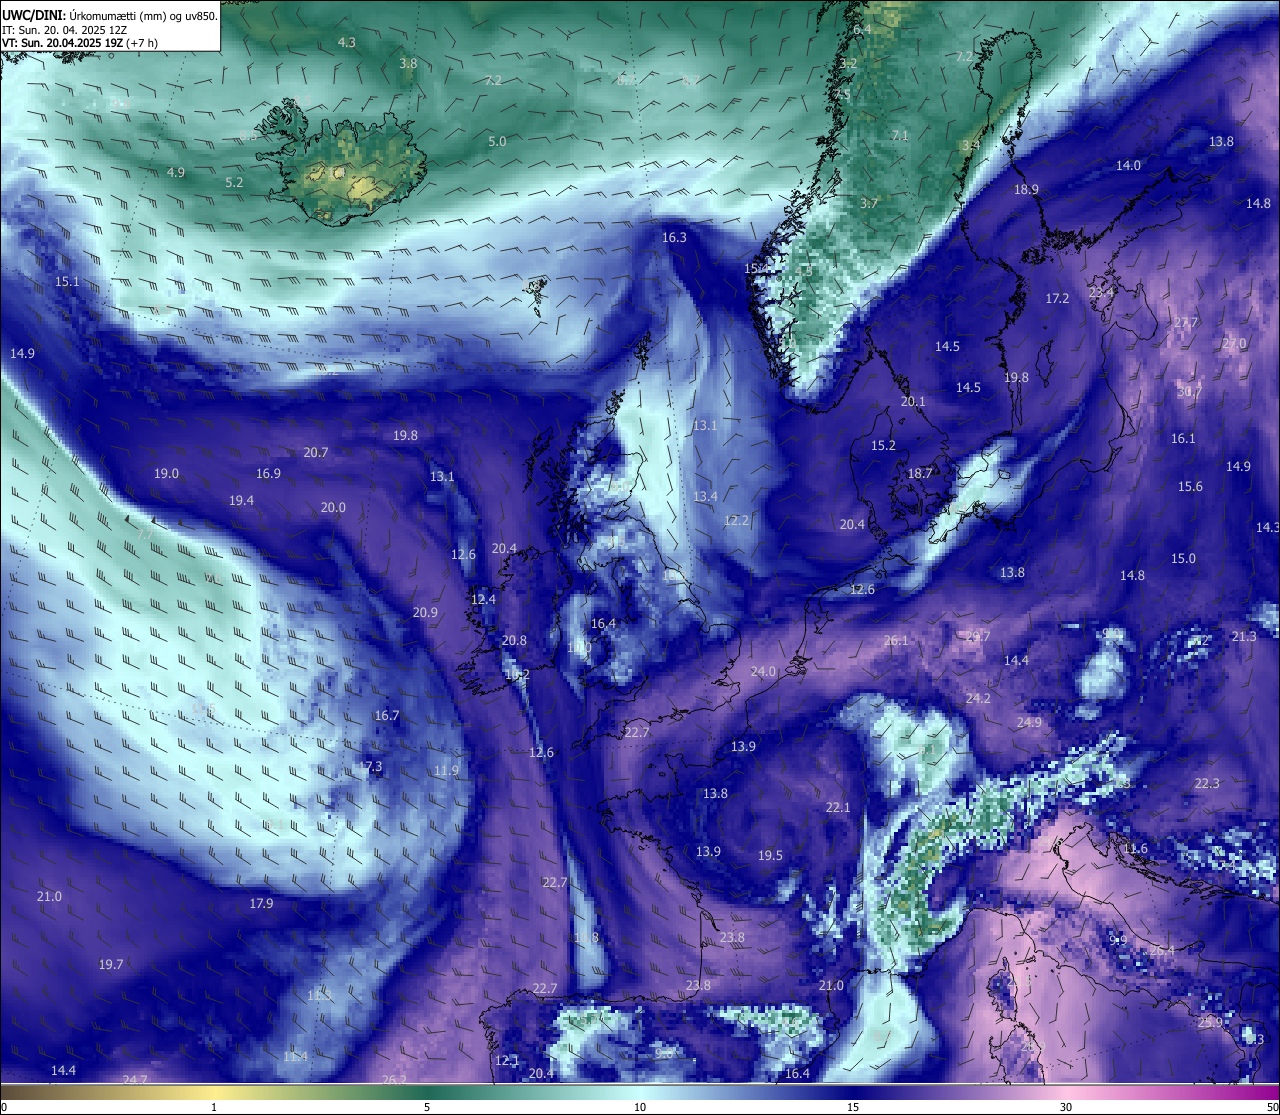Click the 19.4 value over the Atlantic
The image size is (1280, 1115).
(241, 501)
